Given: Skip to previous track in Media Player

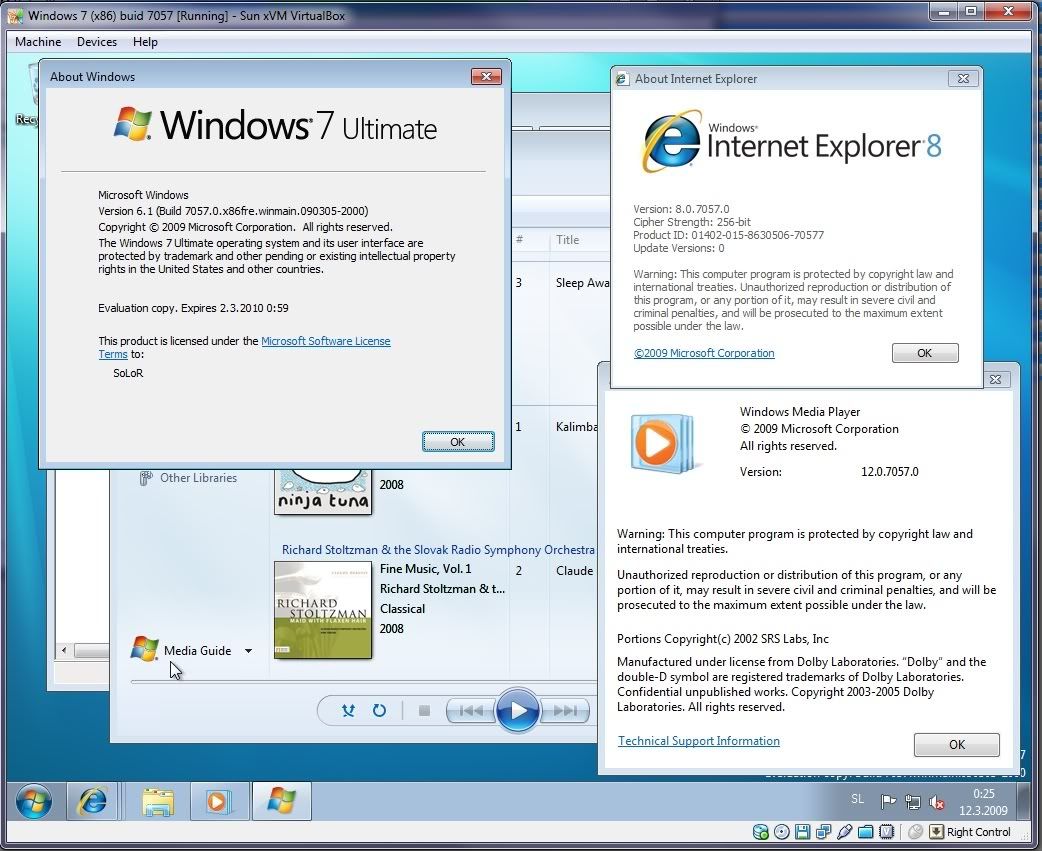Looking at the screenshot, I should 470,711.
